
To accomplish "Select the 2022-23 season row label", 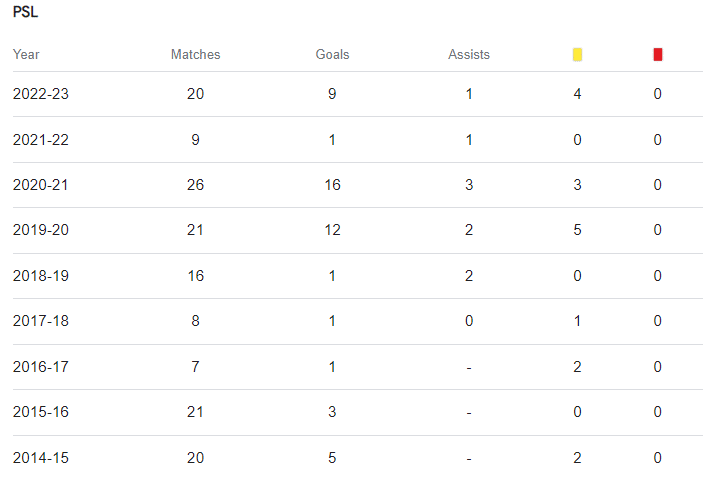I will 41,94.
